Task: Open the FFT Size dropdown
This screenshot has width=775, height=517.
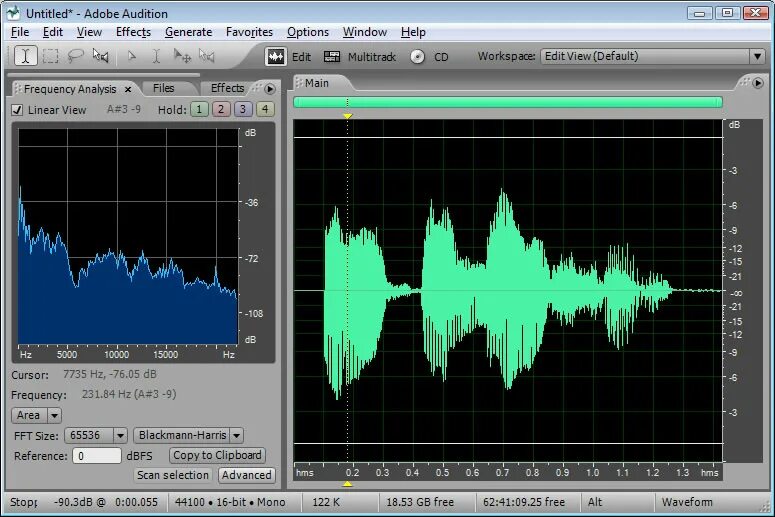Action: (x=120, y=435)
